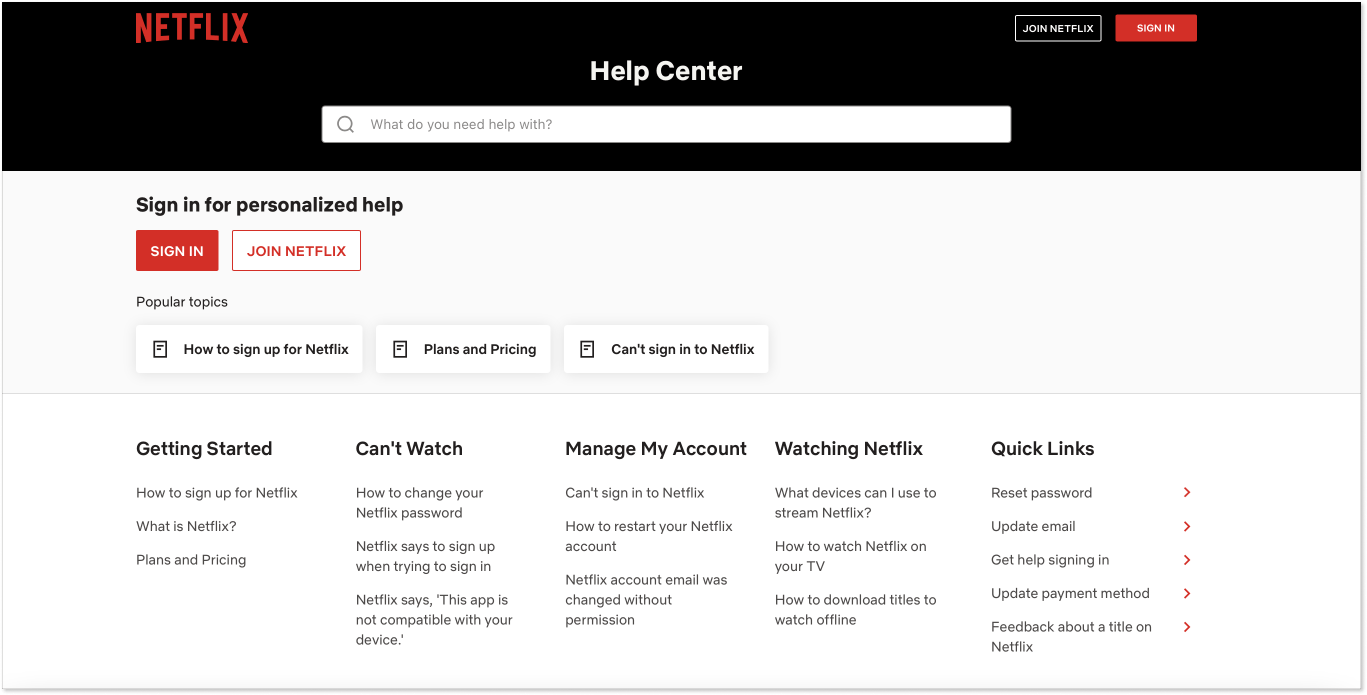This screenshot has width=1367, height=695.
Task: Click the 'Get help signing in' quick link text
Action: click(1050, 560)
